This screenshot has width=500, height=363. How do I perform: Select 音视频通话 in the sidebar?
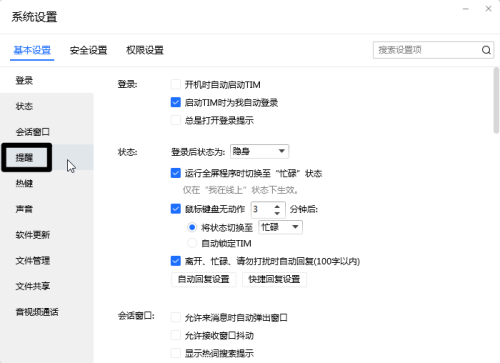pyautogui.click(x=47, y=312)
